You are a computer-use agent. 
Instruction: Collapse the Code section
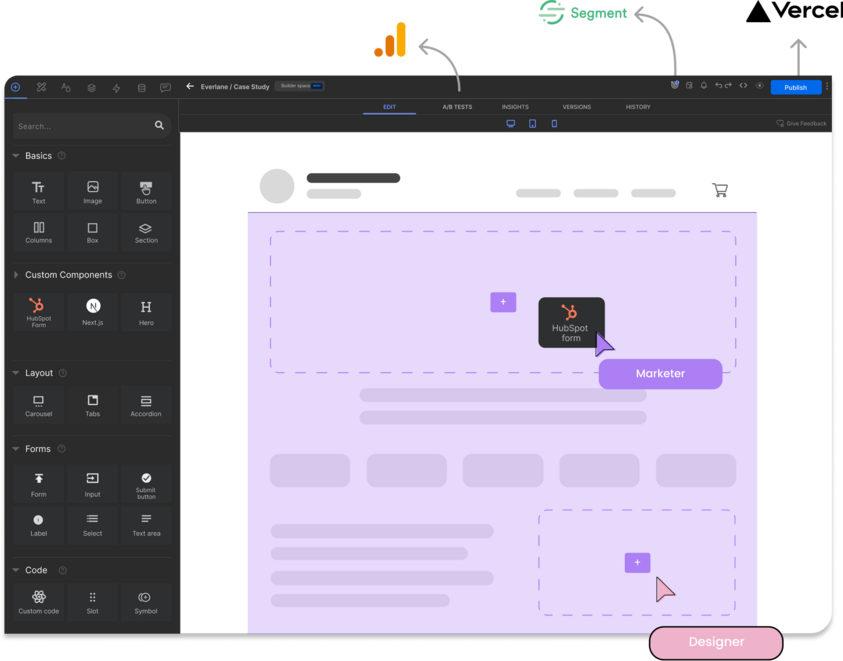(16, 570)
